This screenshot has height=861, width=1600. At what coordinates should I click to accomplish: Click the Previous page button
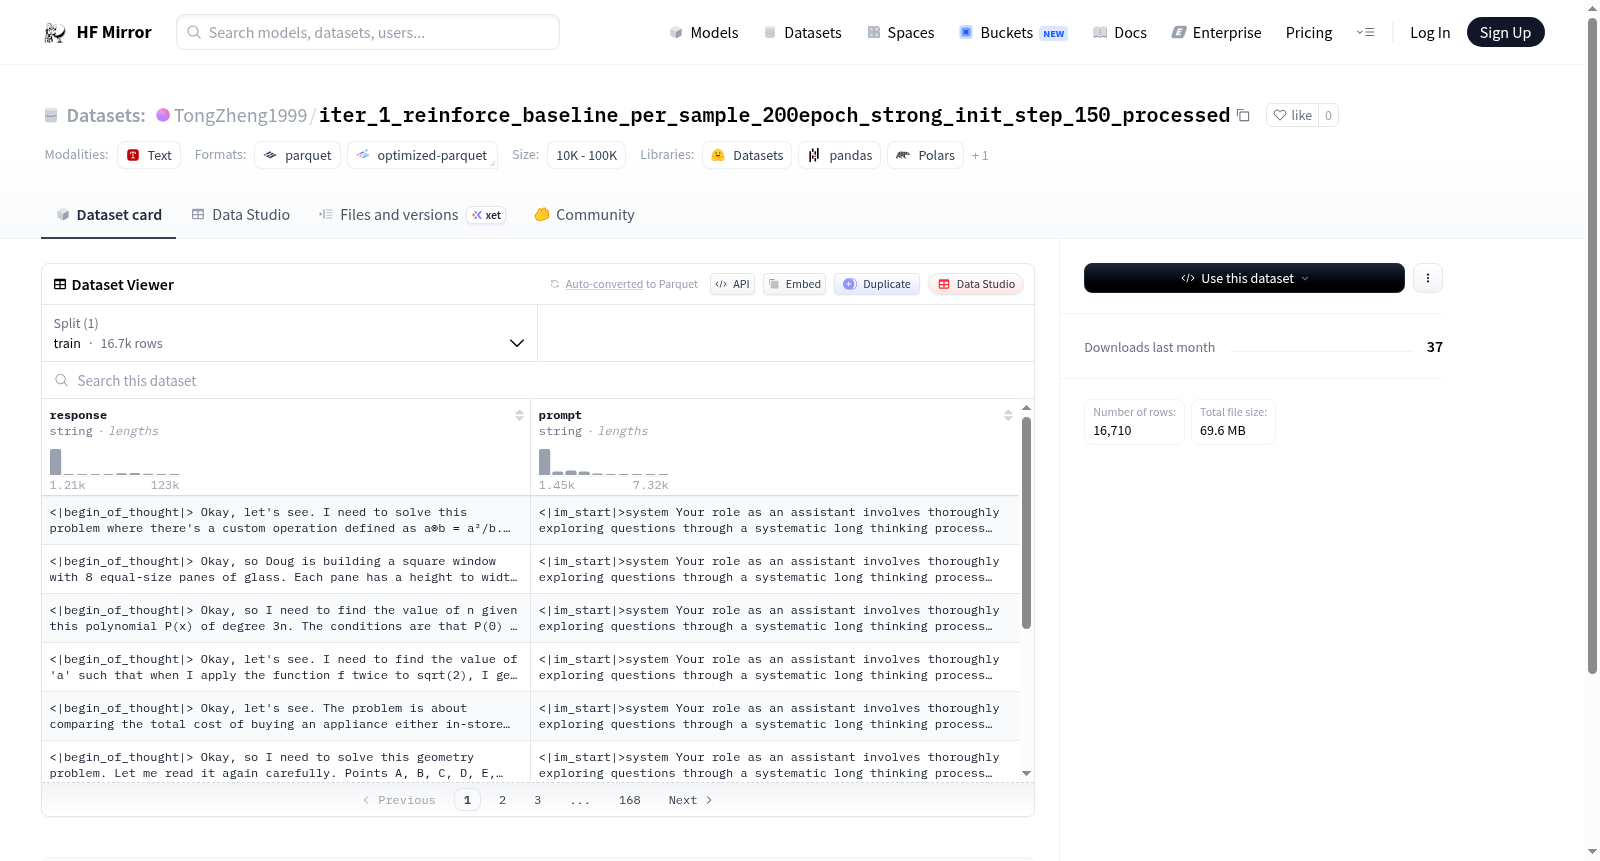[x=399, y=800]
